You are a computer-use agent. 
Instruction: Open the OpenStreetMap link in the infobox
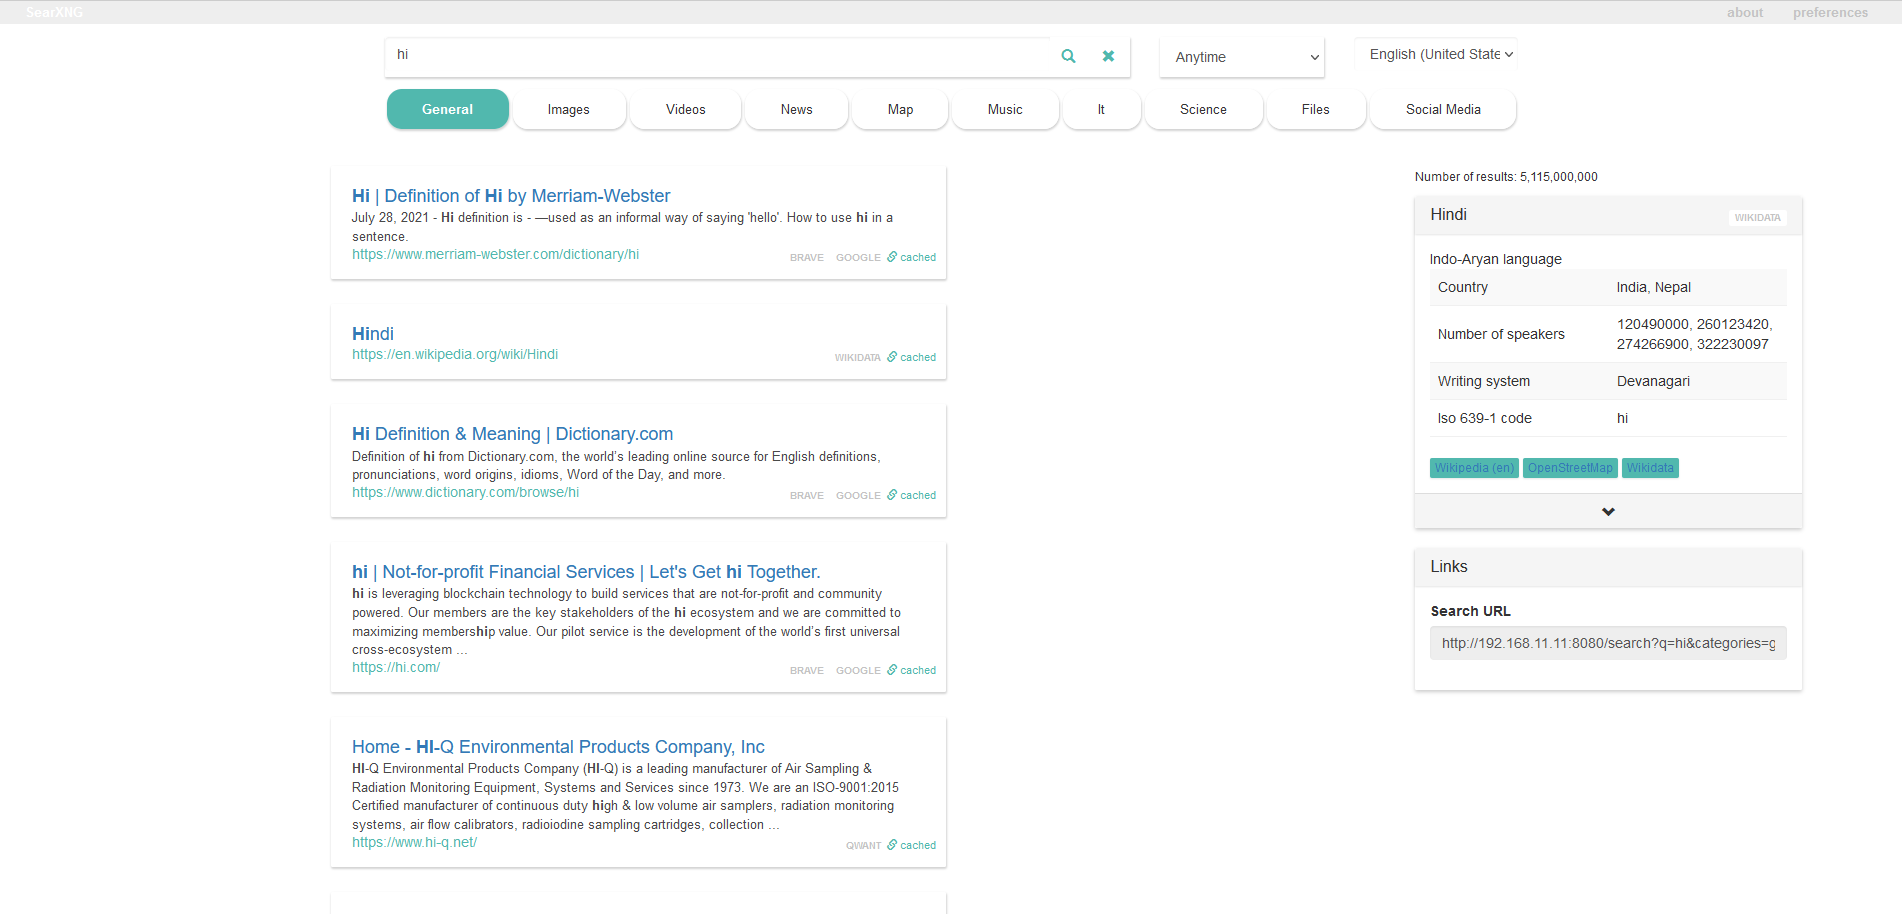point(1570,468)
